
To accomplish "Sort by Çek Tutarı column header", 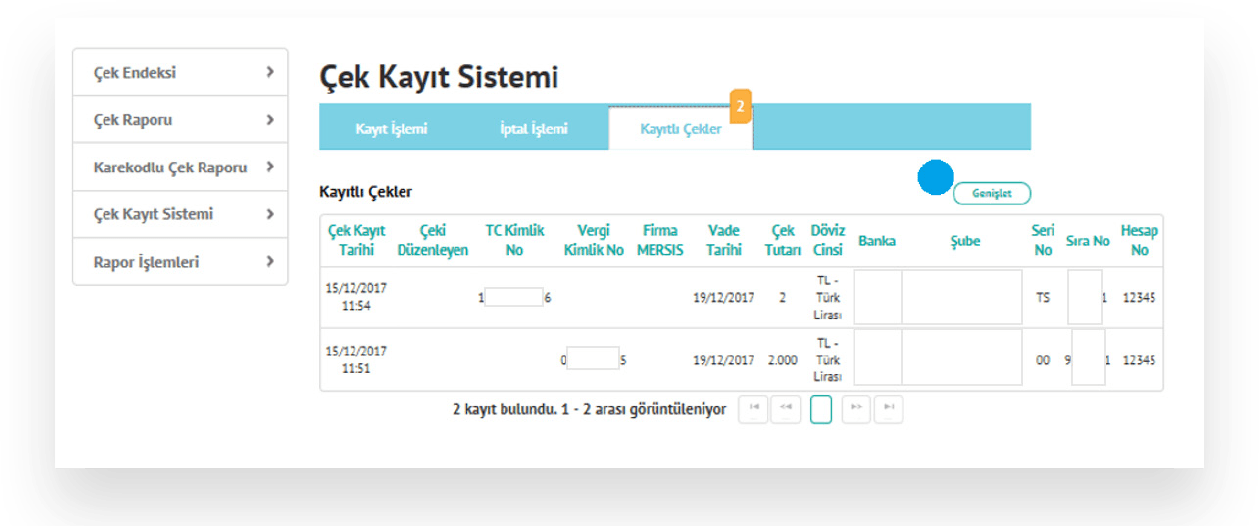I will pos(783,240).
